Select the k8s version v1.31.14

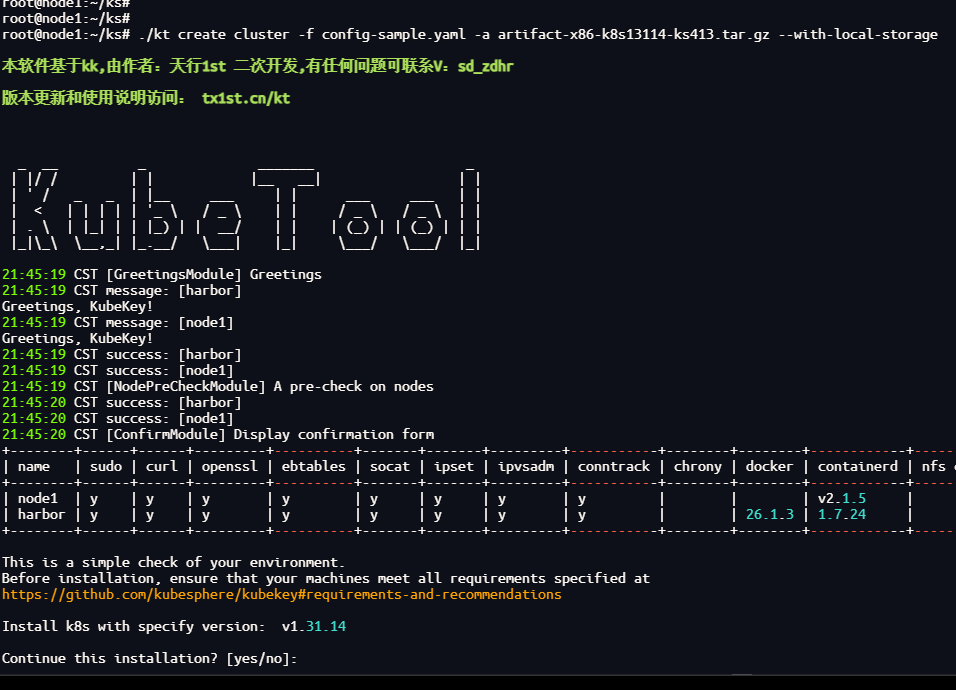314,627
